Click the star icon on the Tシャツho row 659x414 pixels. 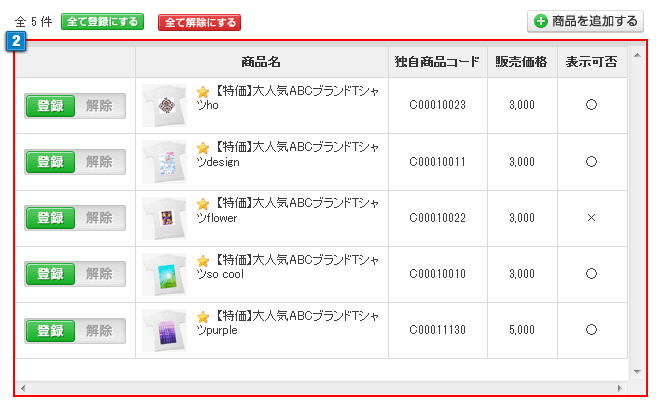tap(202, 91)
